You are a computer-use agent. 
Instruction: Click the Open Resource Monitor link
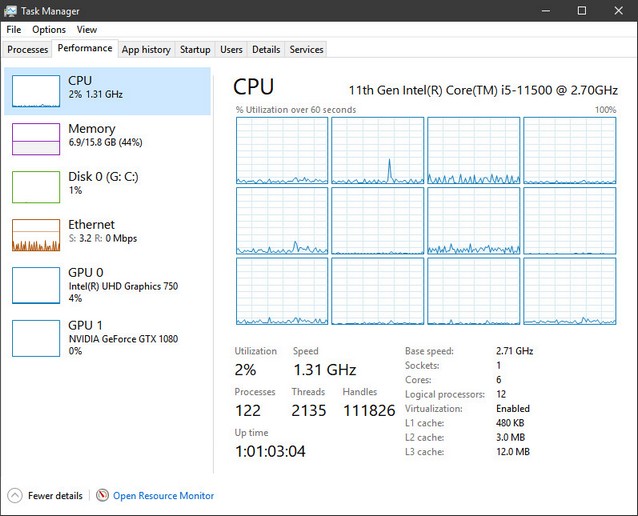point(163,495)
